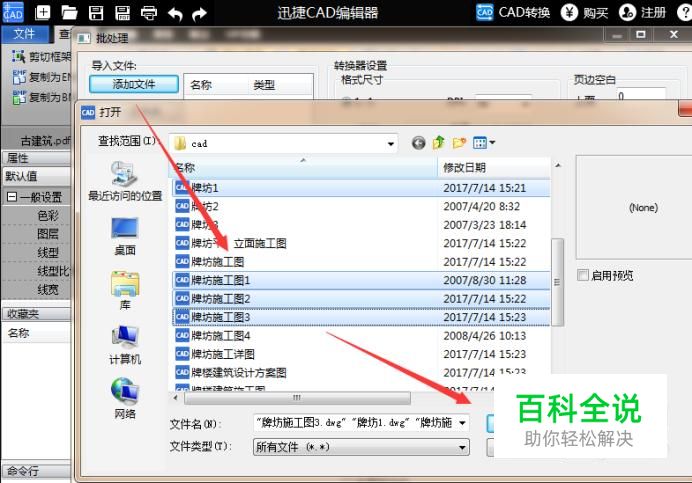Enable the 启用预览 checkbox
Image resolution: width=692 pixels, height=483 pixels.
583,275
